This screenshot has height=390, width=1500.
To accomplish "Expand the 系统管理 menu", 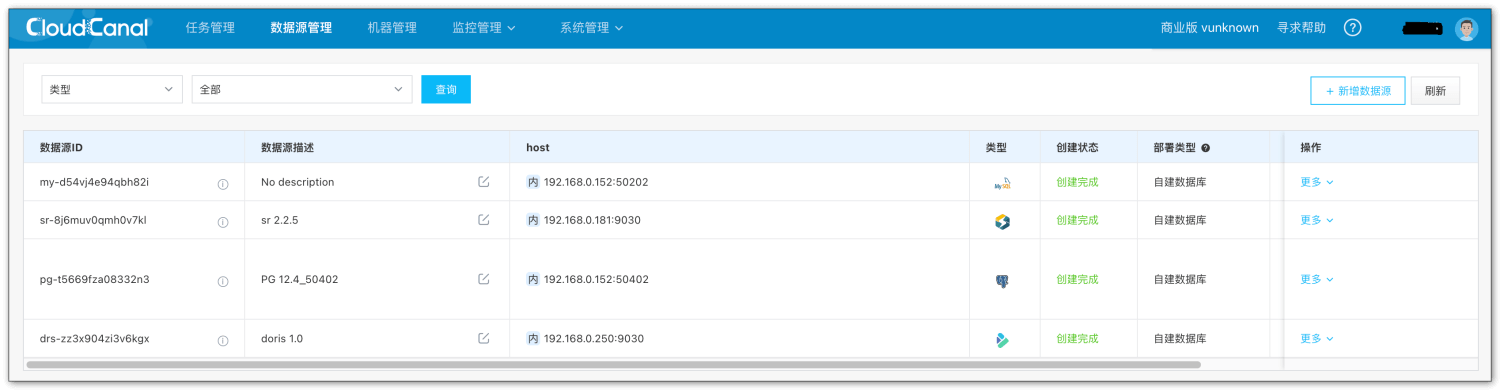I will tap(592, 28).
